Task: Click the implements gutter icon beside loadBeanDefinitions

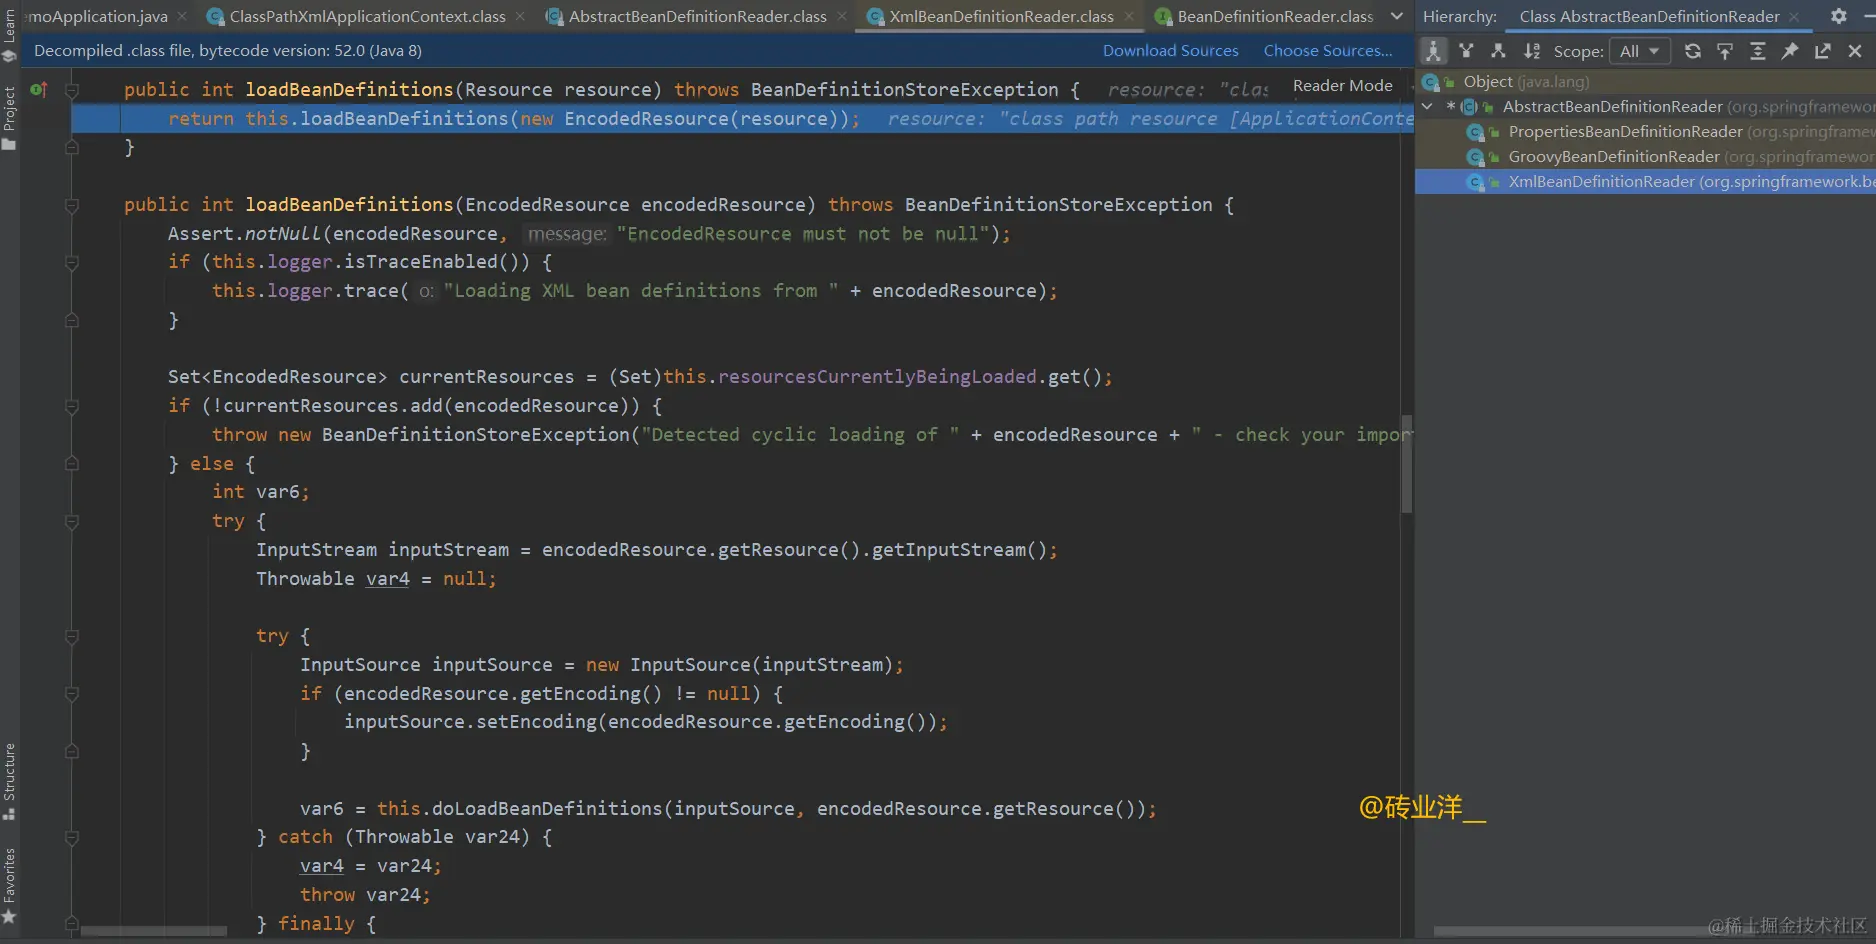Action: tap(39, 89)
